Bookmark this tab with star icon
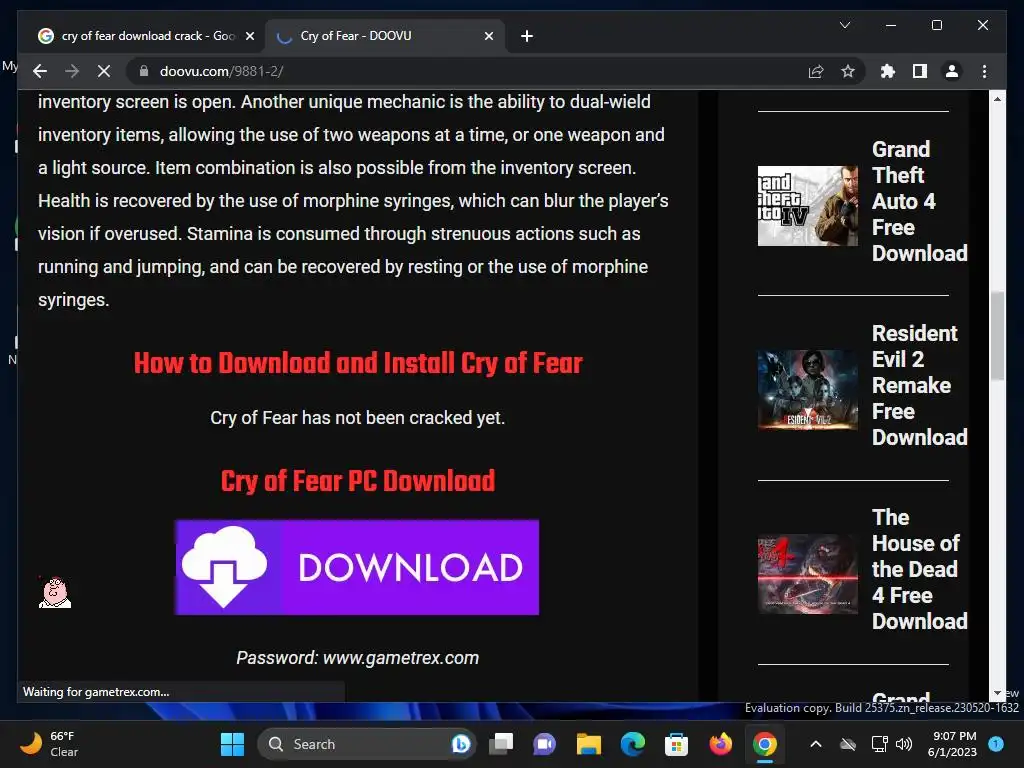This screenshot has height=768, width=1024. pyautogui.click(x=848, y=71)
